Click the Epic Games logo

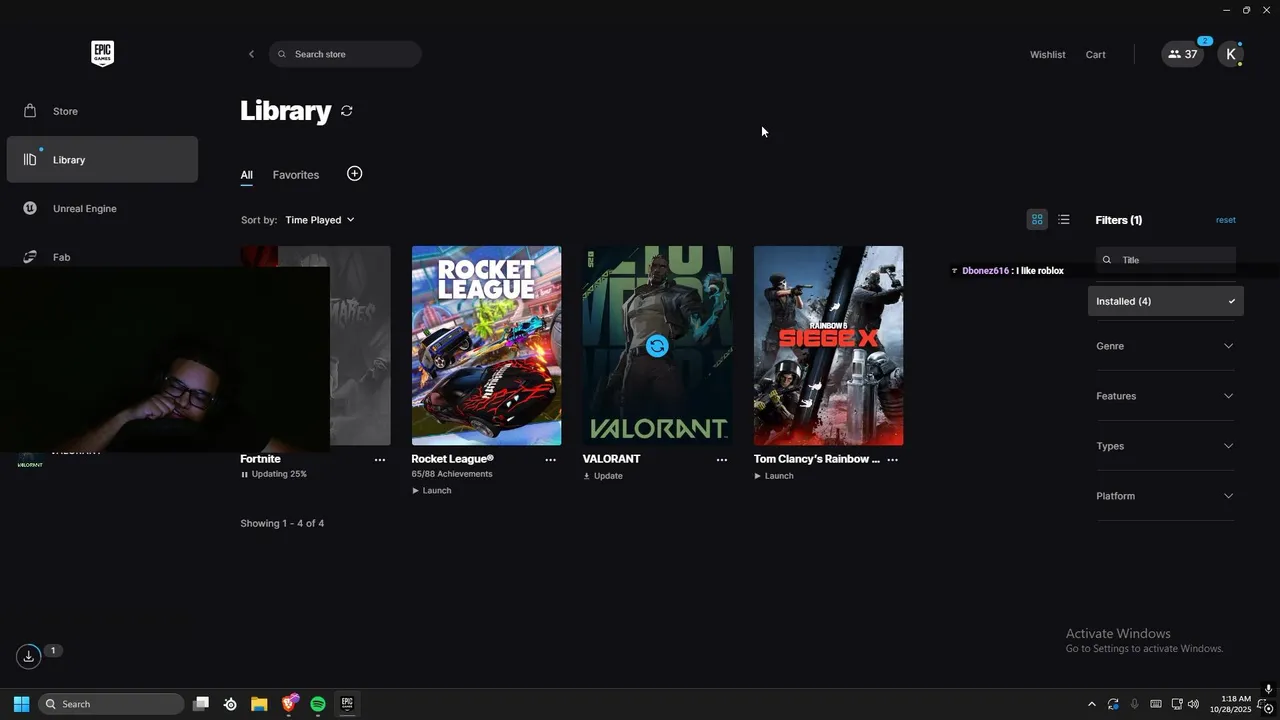point(102,54)
